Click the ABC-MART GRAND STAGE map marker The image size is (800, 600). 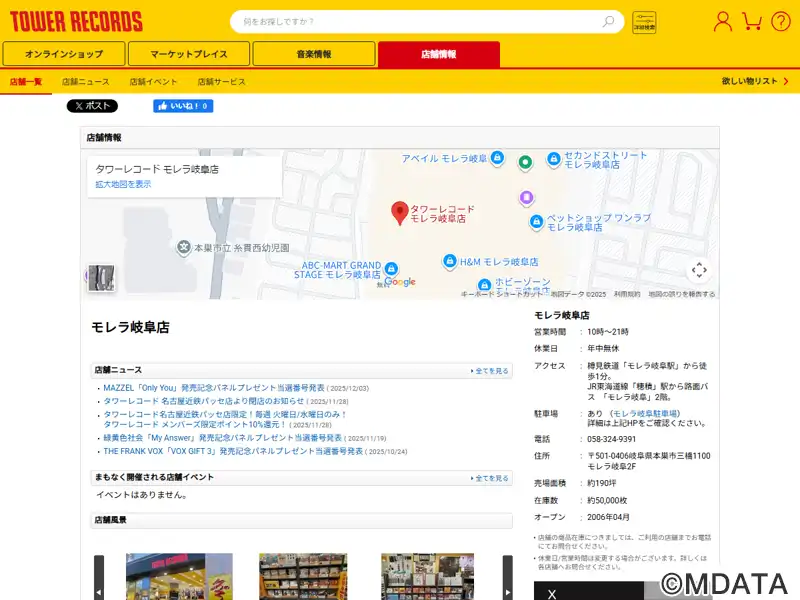[391, 269]
